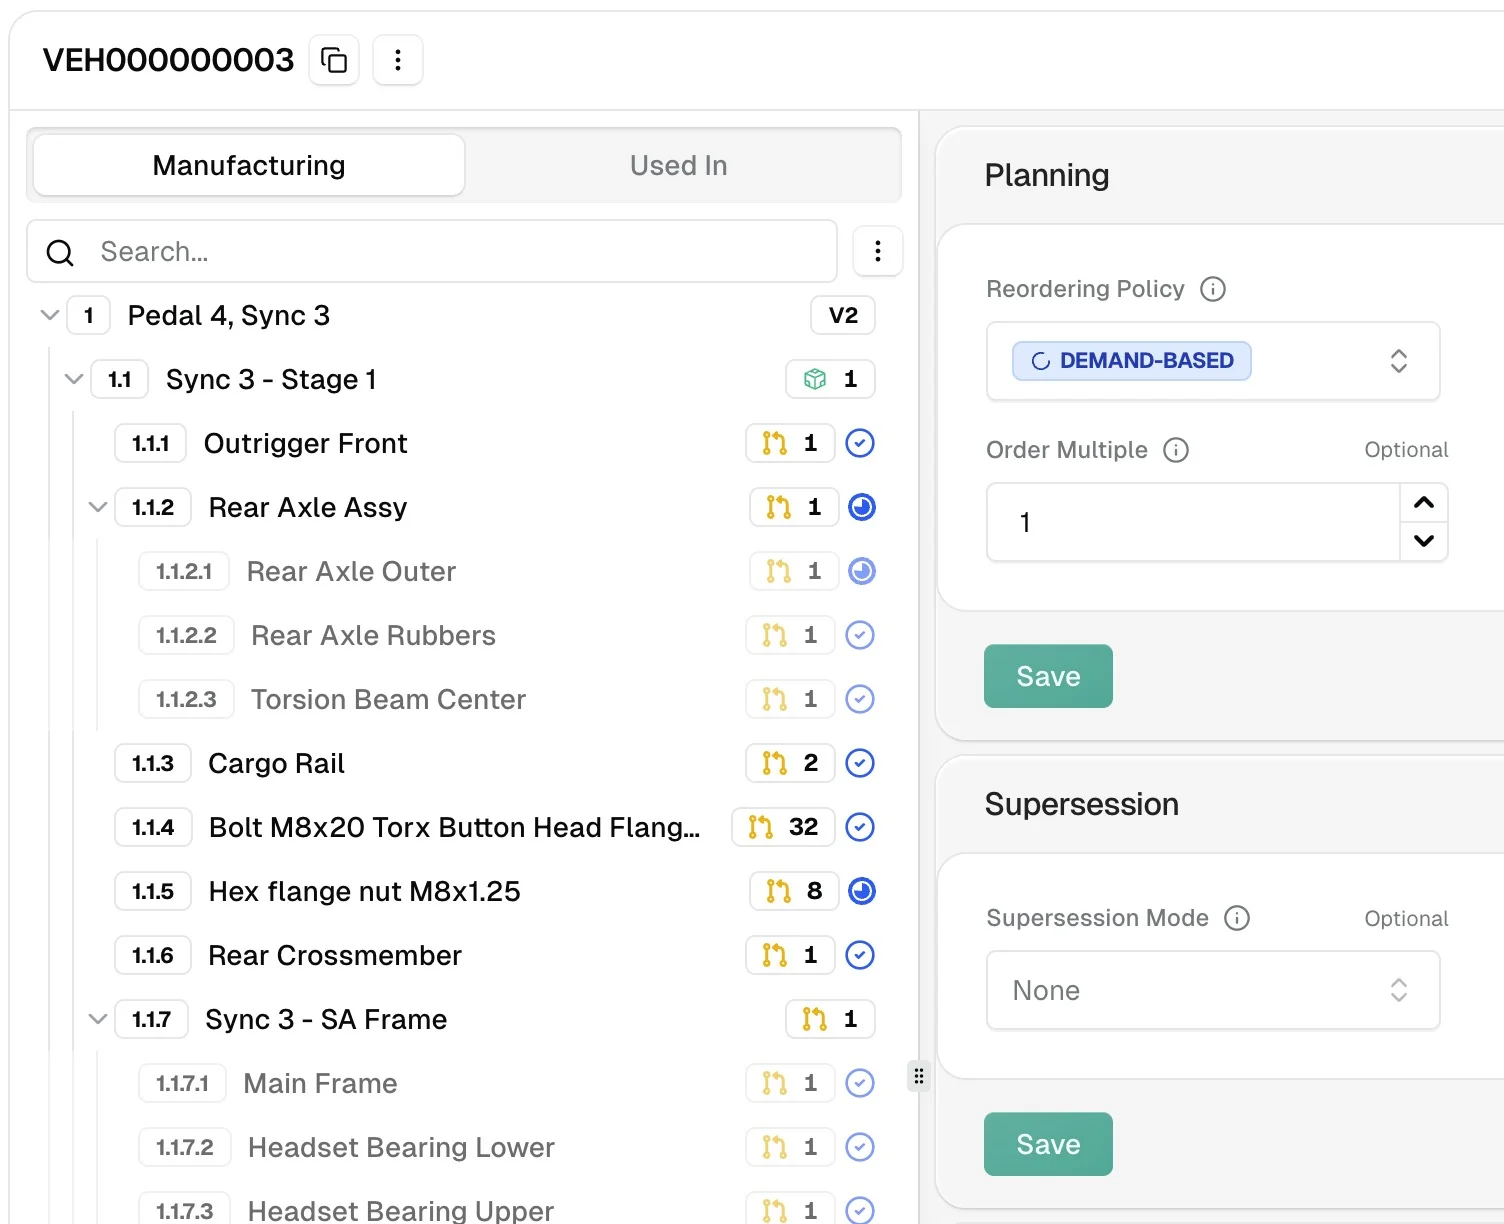1504x1224 pixels.
Task: Select the Cargo Rail row
Action: (x=494, y=763)
